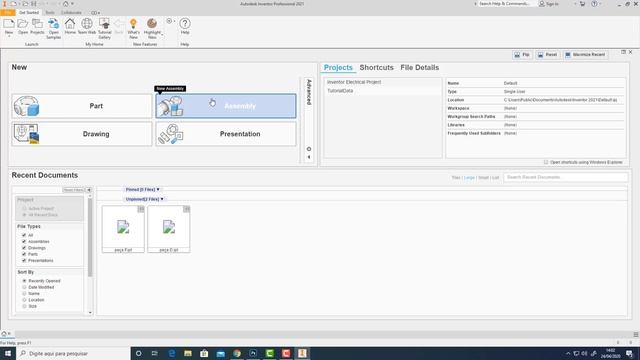Sort recent documents by Location

click(24, 300)
